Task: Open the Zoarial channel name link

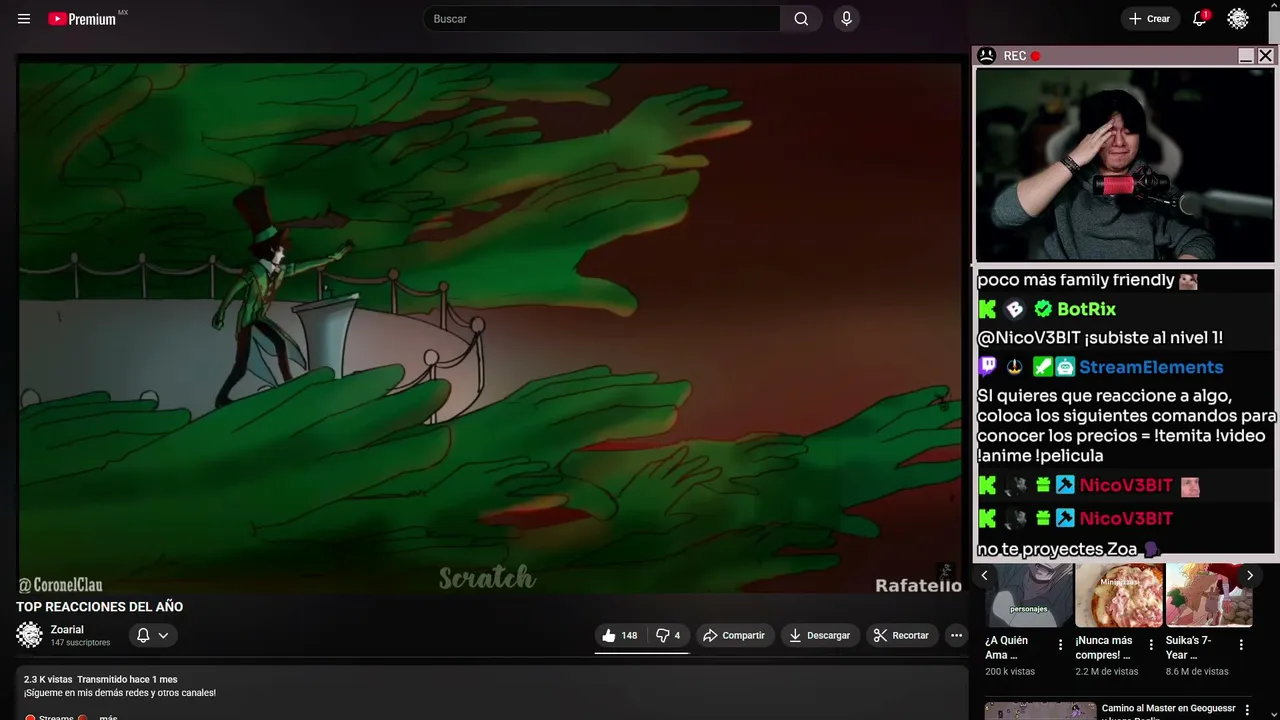Action: pos(67,630)
